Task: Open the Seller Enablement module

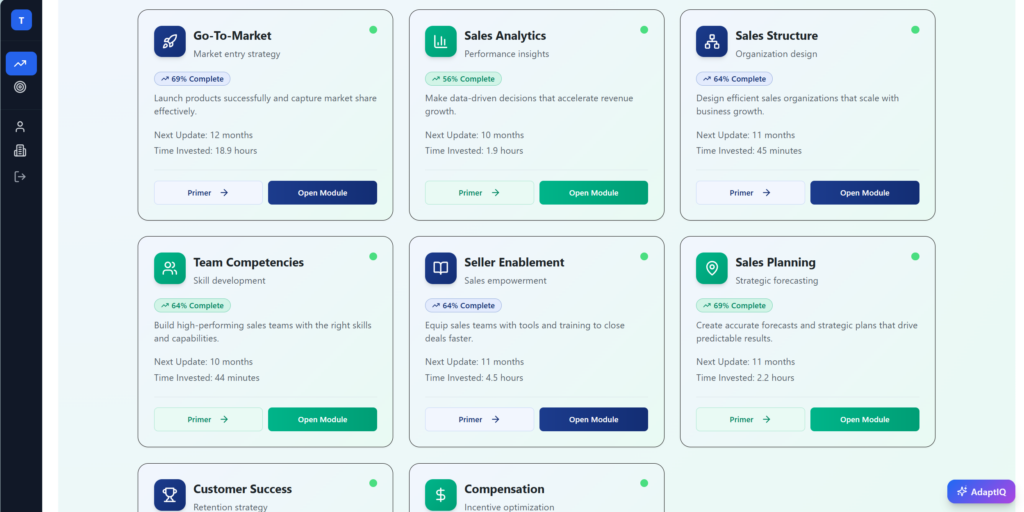Action: coord(594,419)
